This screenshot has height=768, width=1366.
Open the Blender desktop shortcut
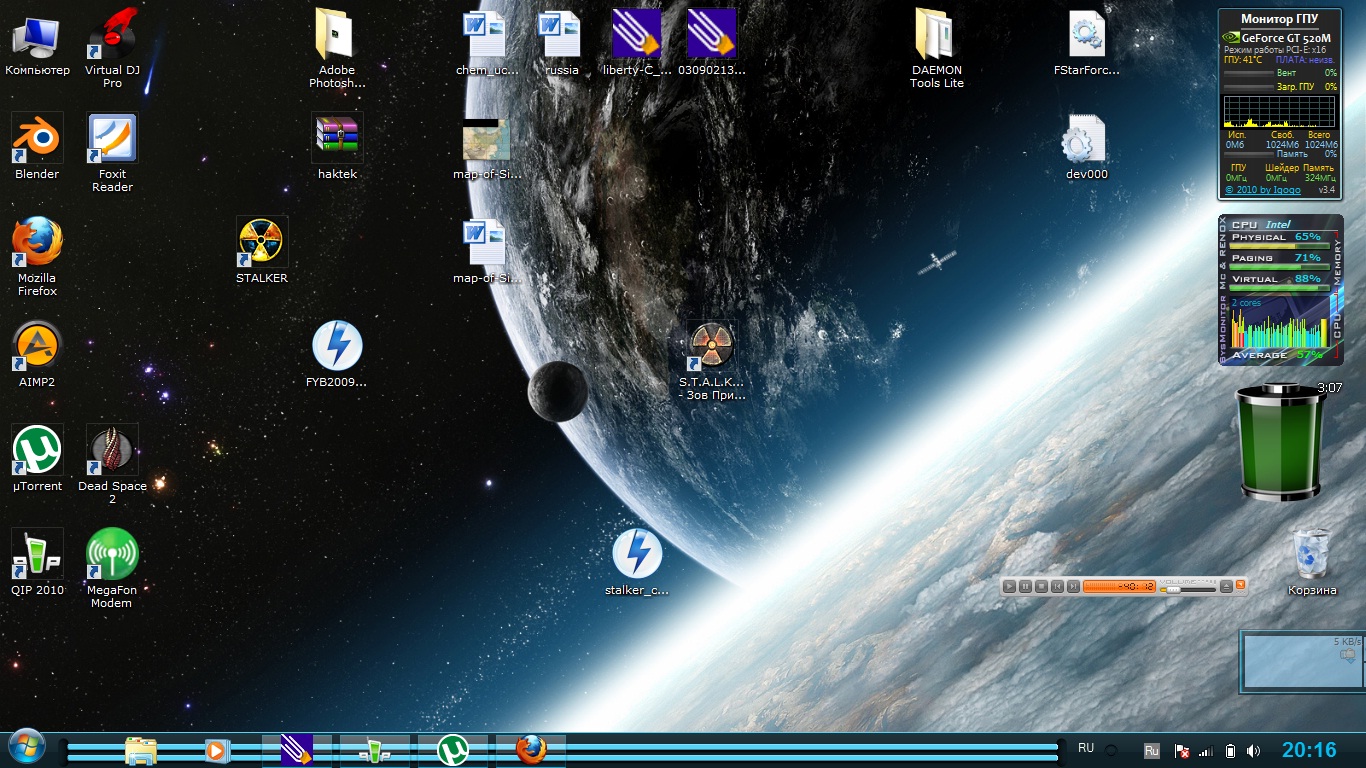[x=37, y=139]
